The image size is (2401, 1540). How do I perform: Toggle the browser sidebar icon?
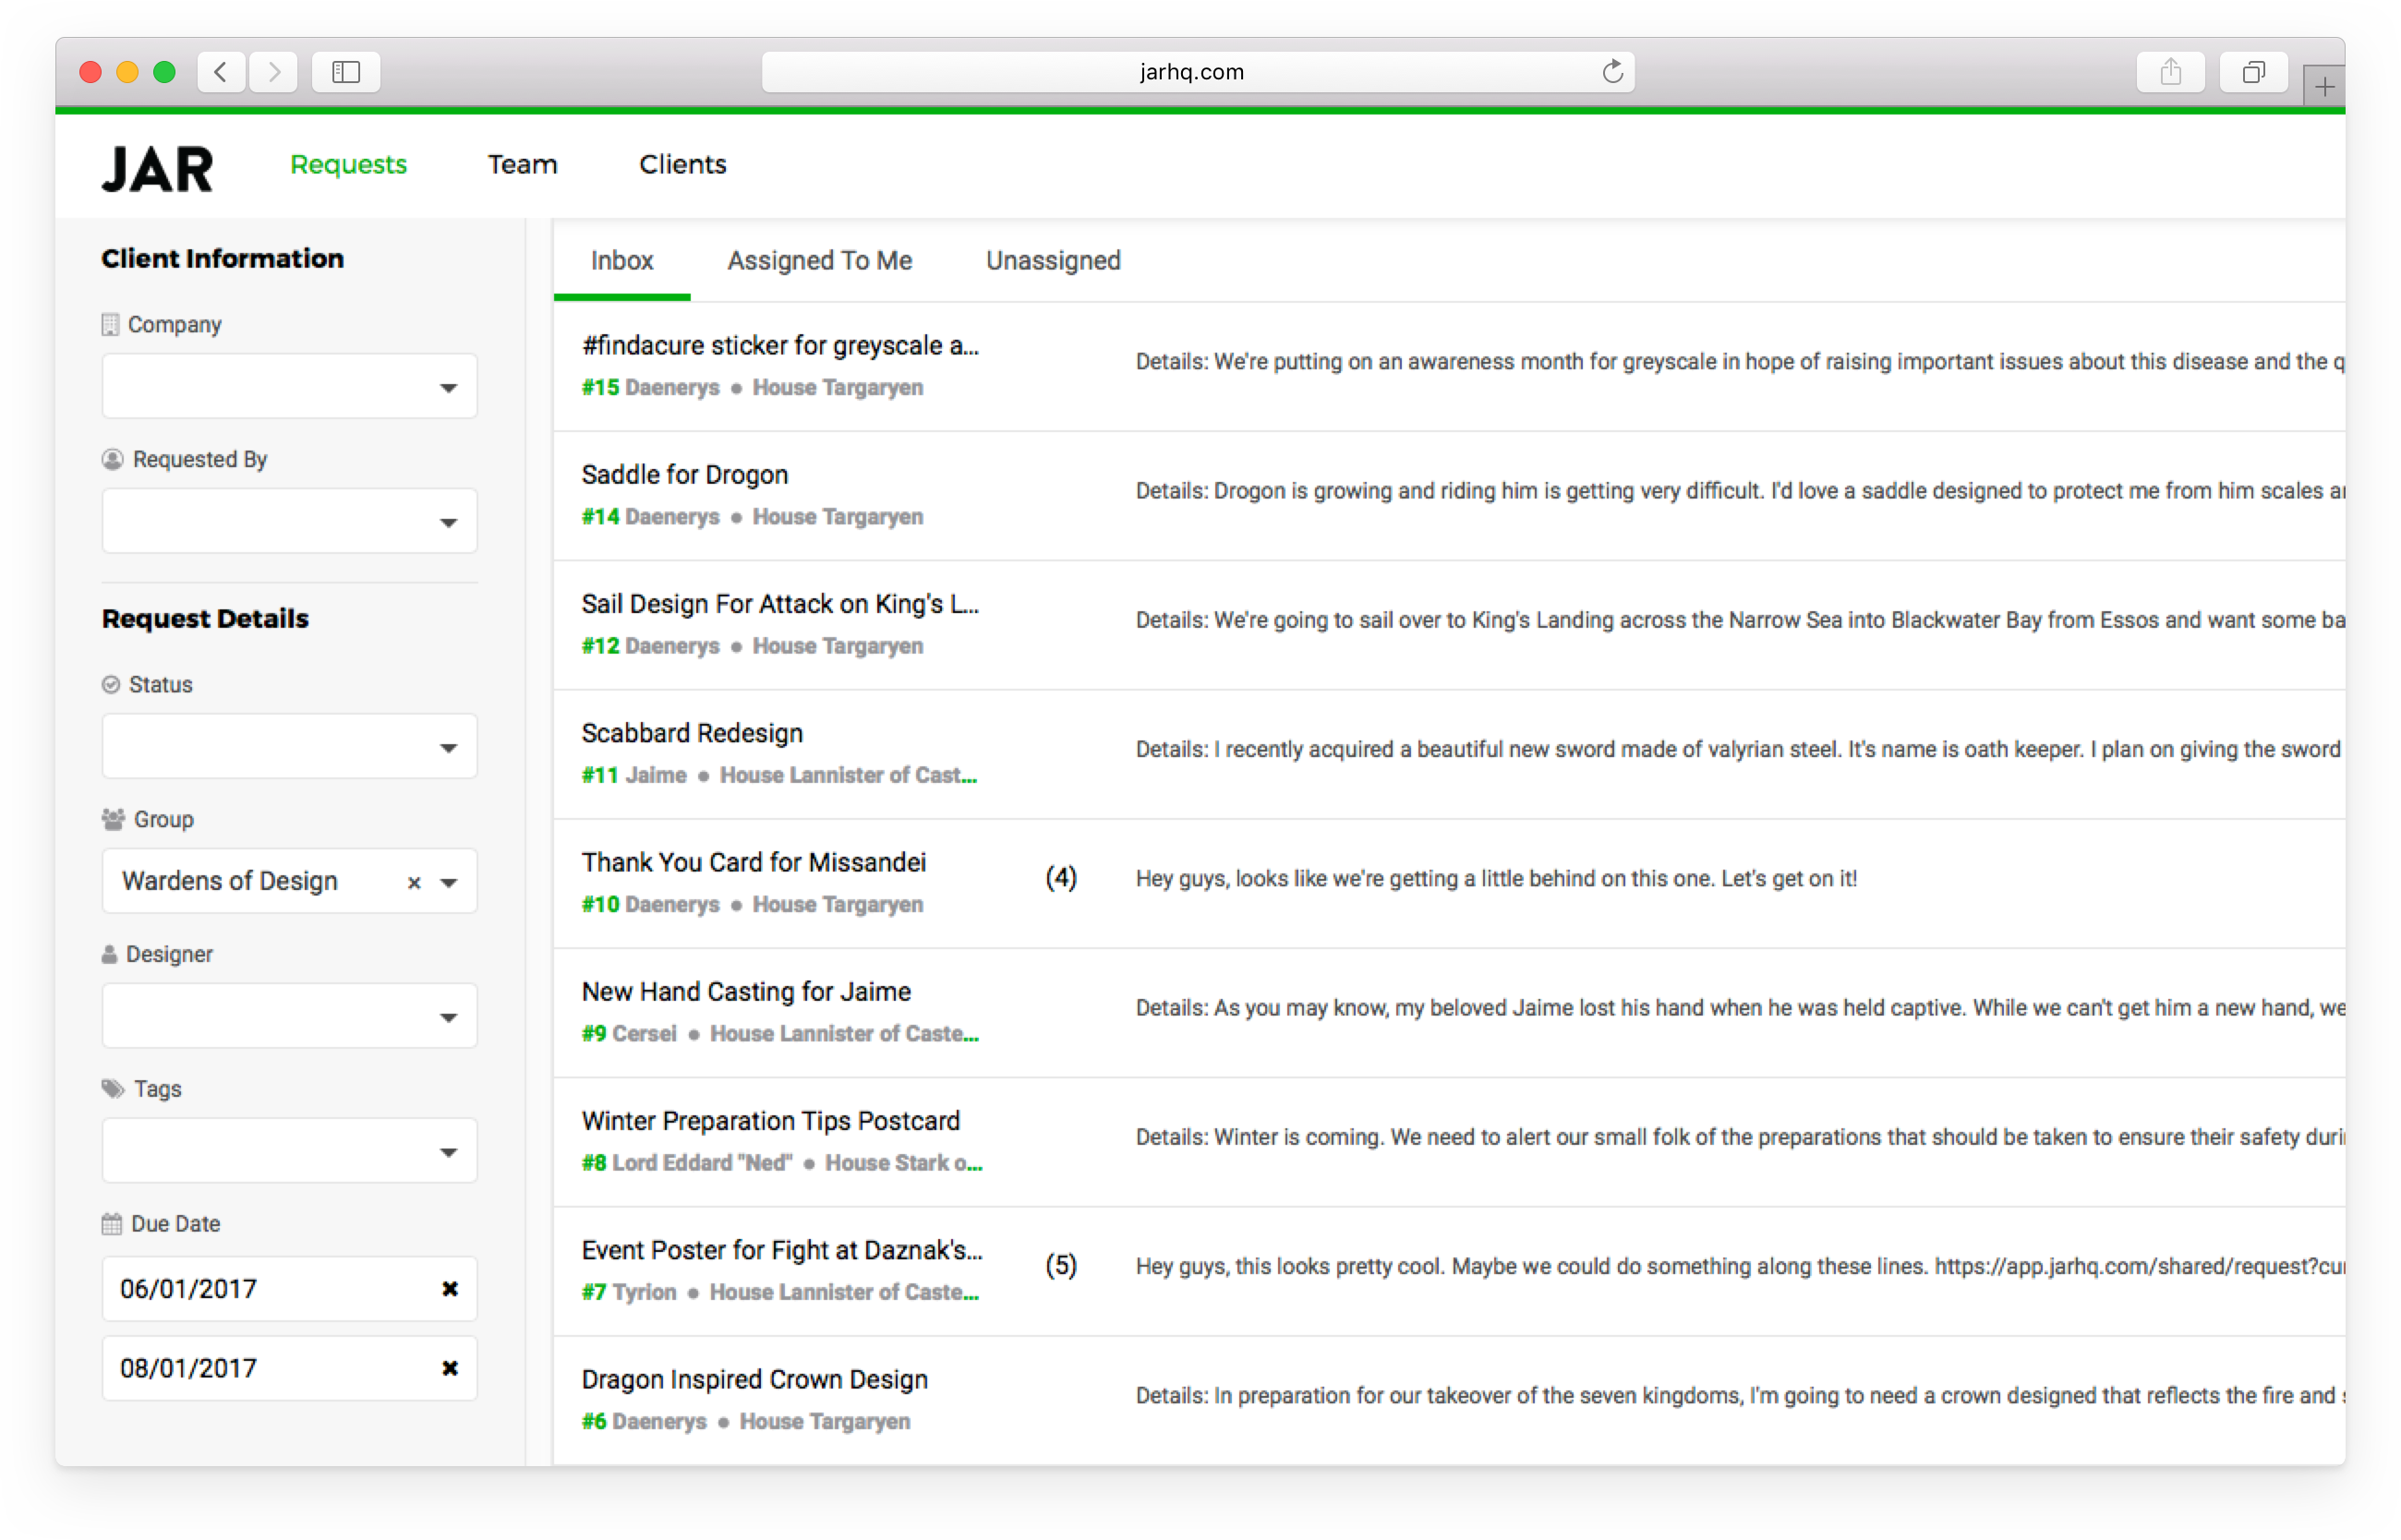(346, 72)
